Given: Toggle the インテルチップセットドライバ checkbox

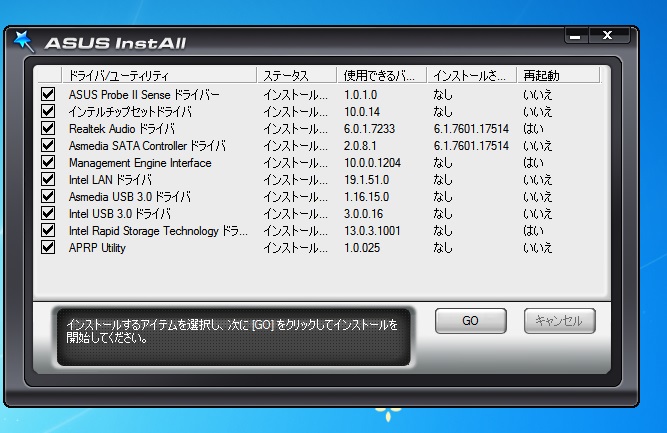Looking at the screenshot, I should click(48, 111).
